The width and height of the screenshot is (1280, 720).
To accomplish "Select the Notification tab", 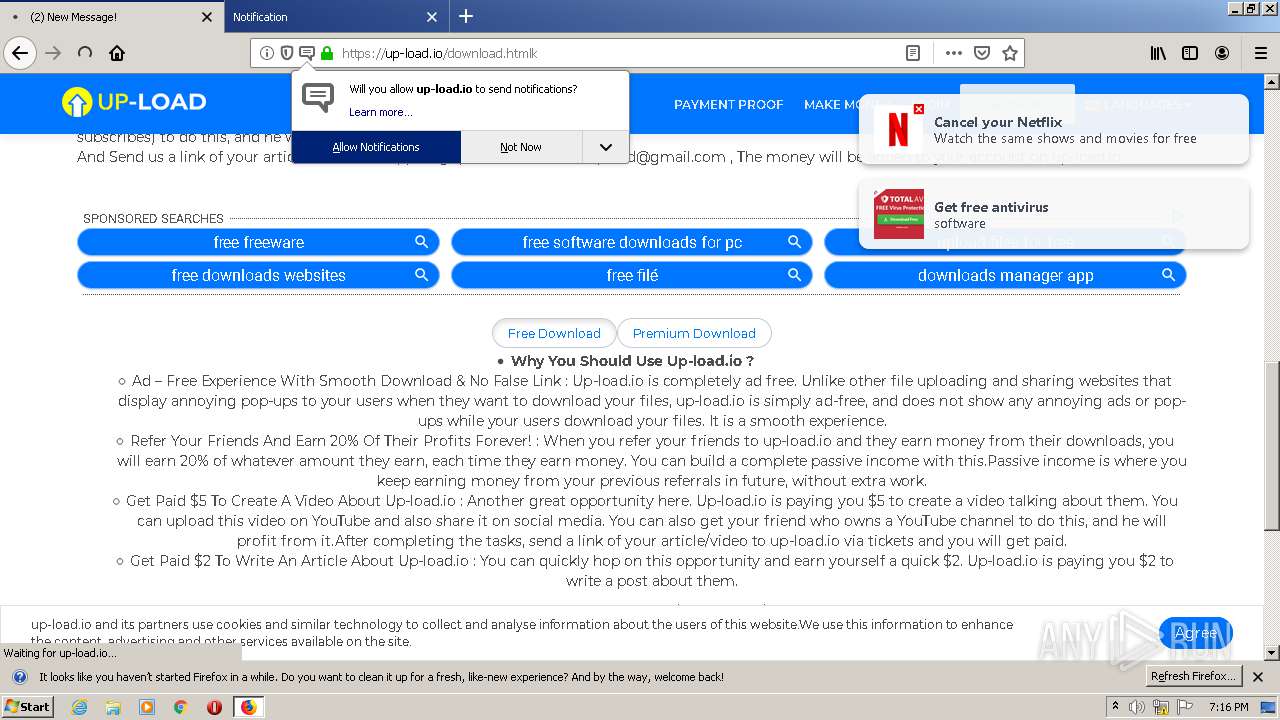I will coord(334,17).
